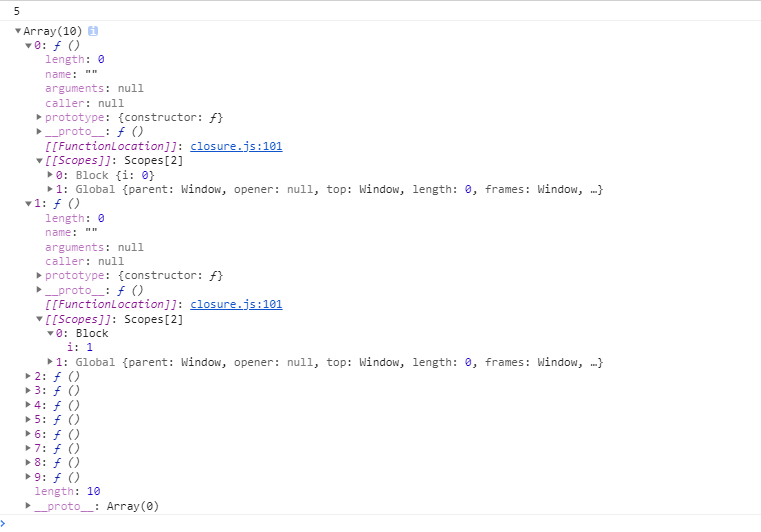Viewport: 761px width, 532px height.
Task: Open closure.js:101 link under index 1
Action: pos(236,304)
